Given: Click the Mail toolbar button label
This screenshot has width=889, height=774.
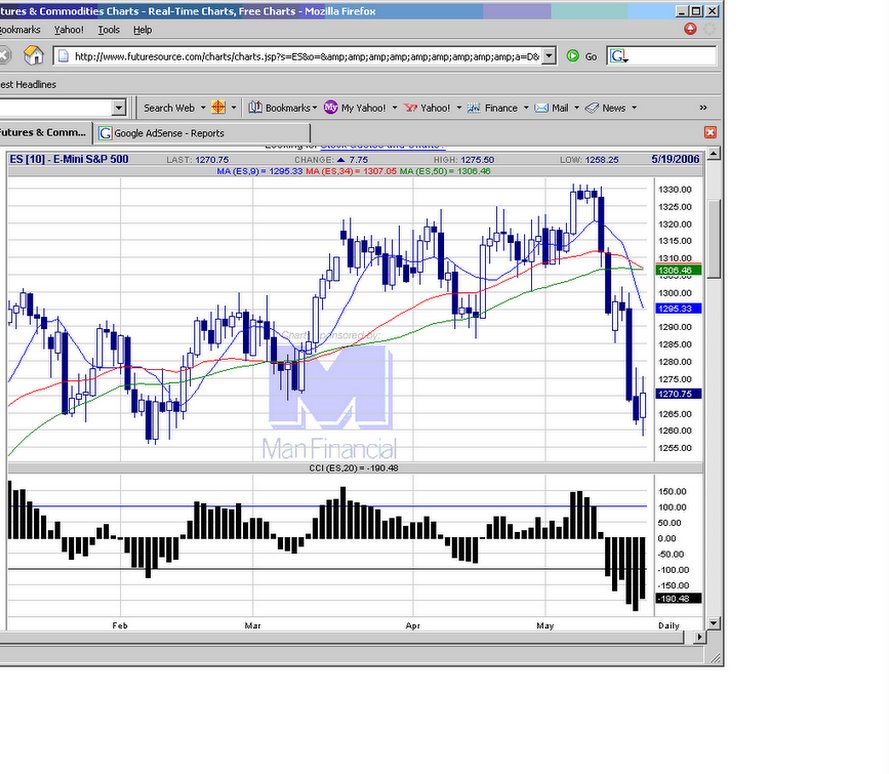Looking at the screenshot, I should (560, 108).
